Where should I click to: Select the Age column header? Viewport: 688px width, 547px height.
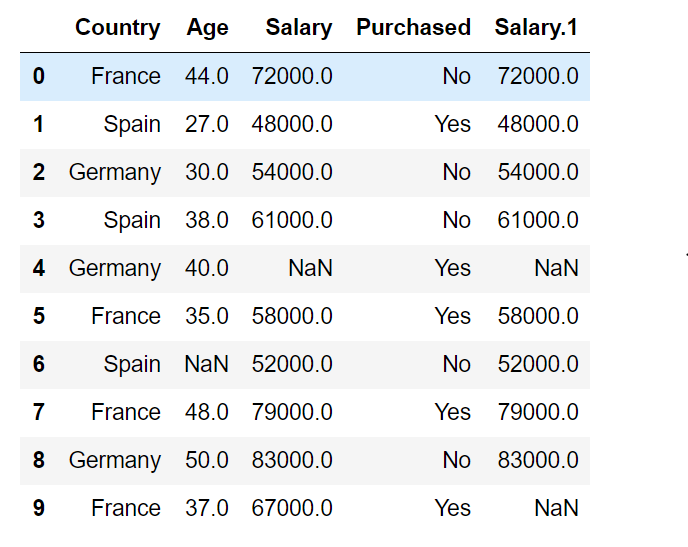[207, 28]
